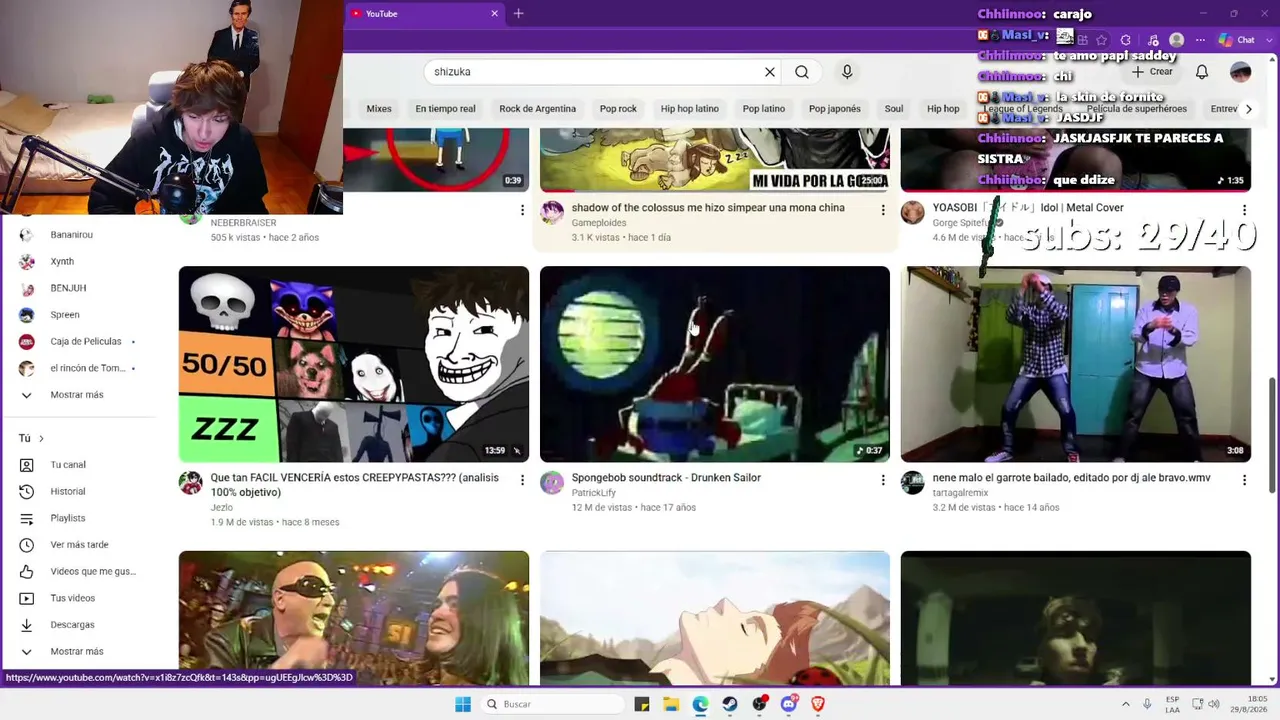The height and width of the screenshot is (720, 1280).
Task: Select the Rock de Argentina filter chip
Action: click(537, 109)
